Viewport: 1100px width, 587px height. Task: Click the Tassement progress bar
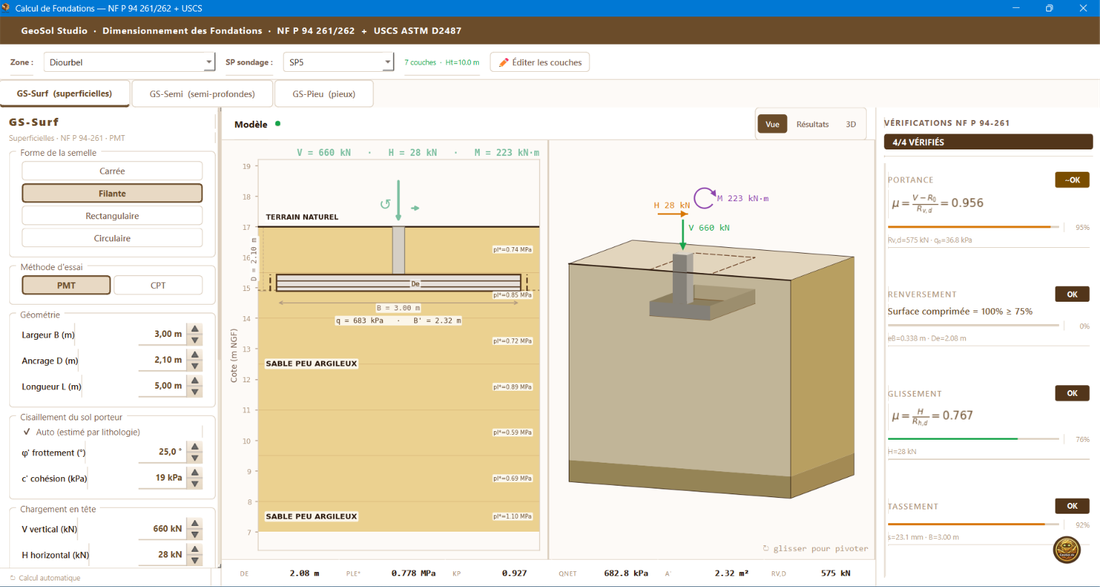click(973, 524)
